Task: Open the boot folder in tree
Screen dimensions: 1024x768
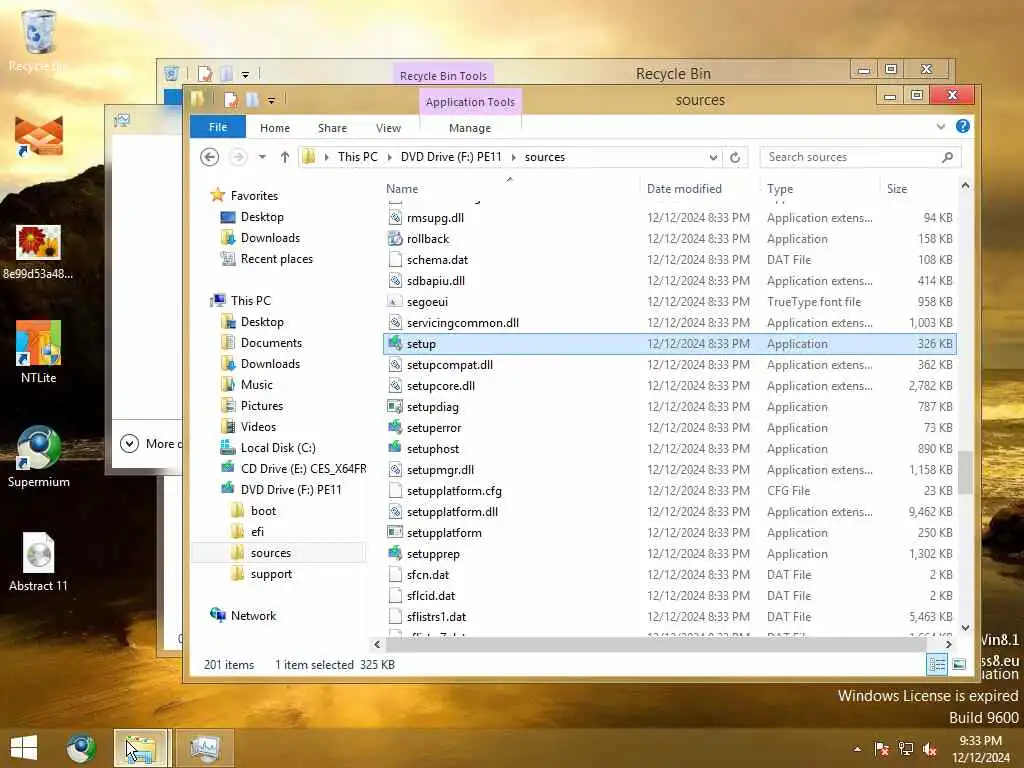Action: [263, 510]
